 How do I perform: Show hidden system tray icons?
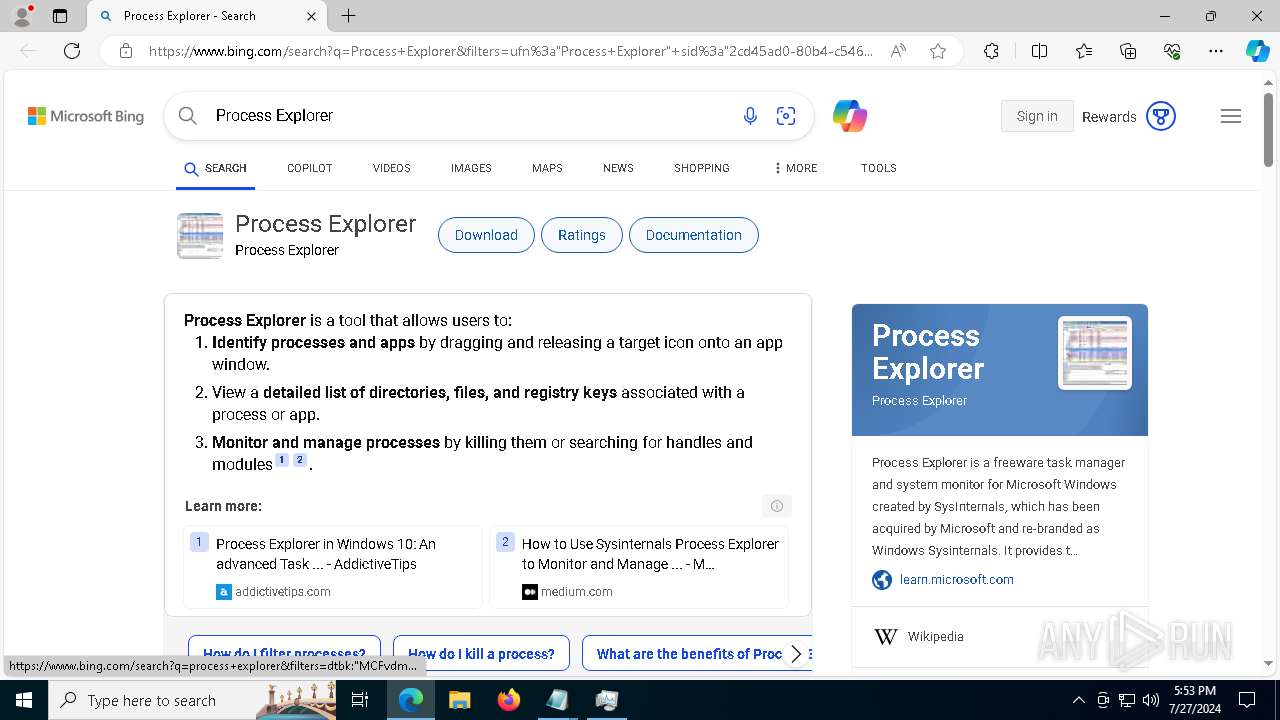1078,700
